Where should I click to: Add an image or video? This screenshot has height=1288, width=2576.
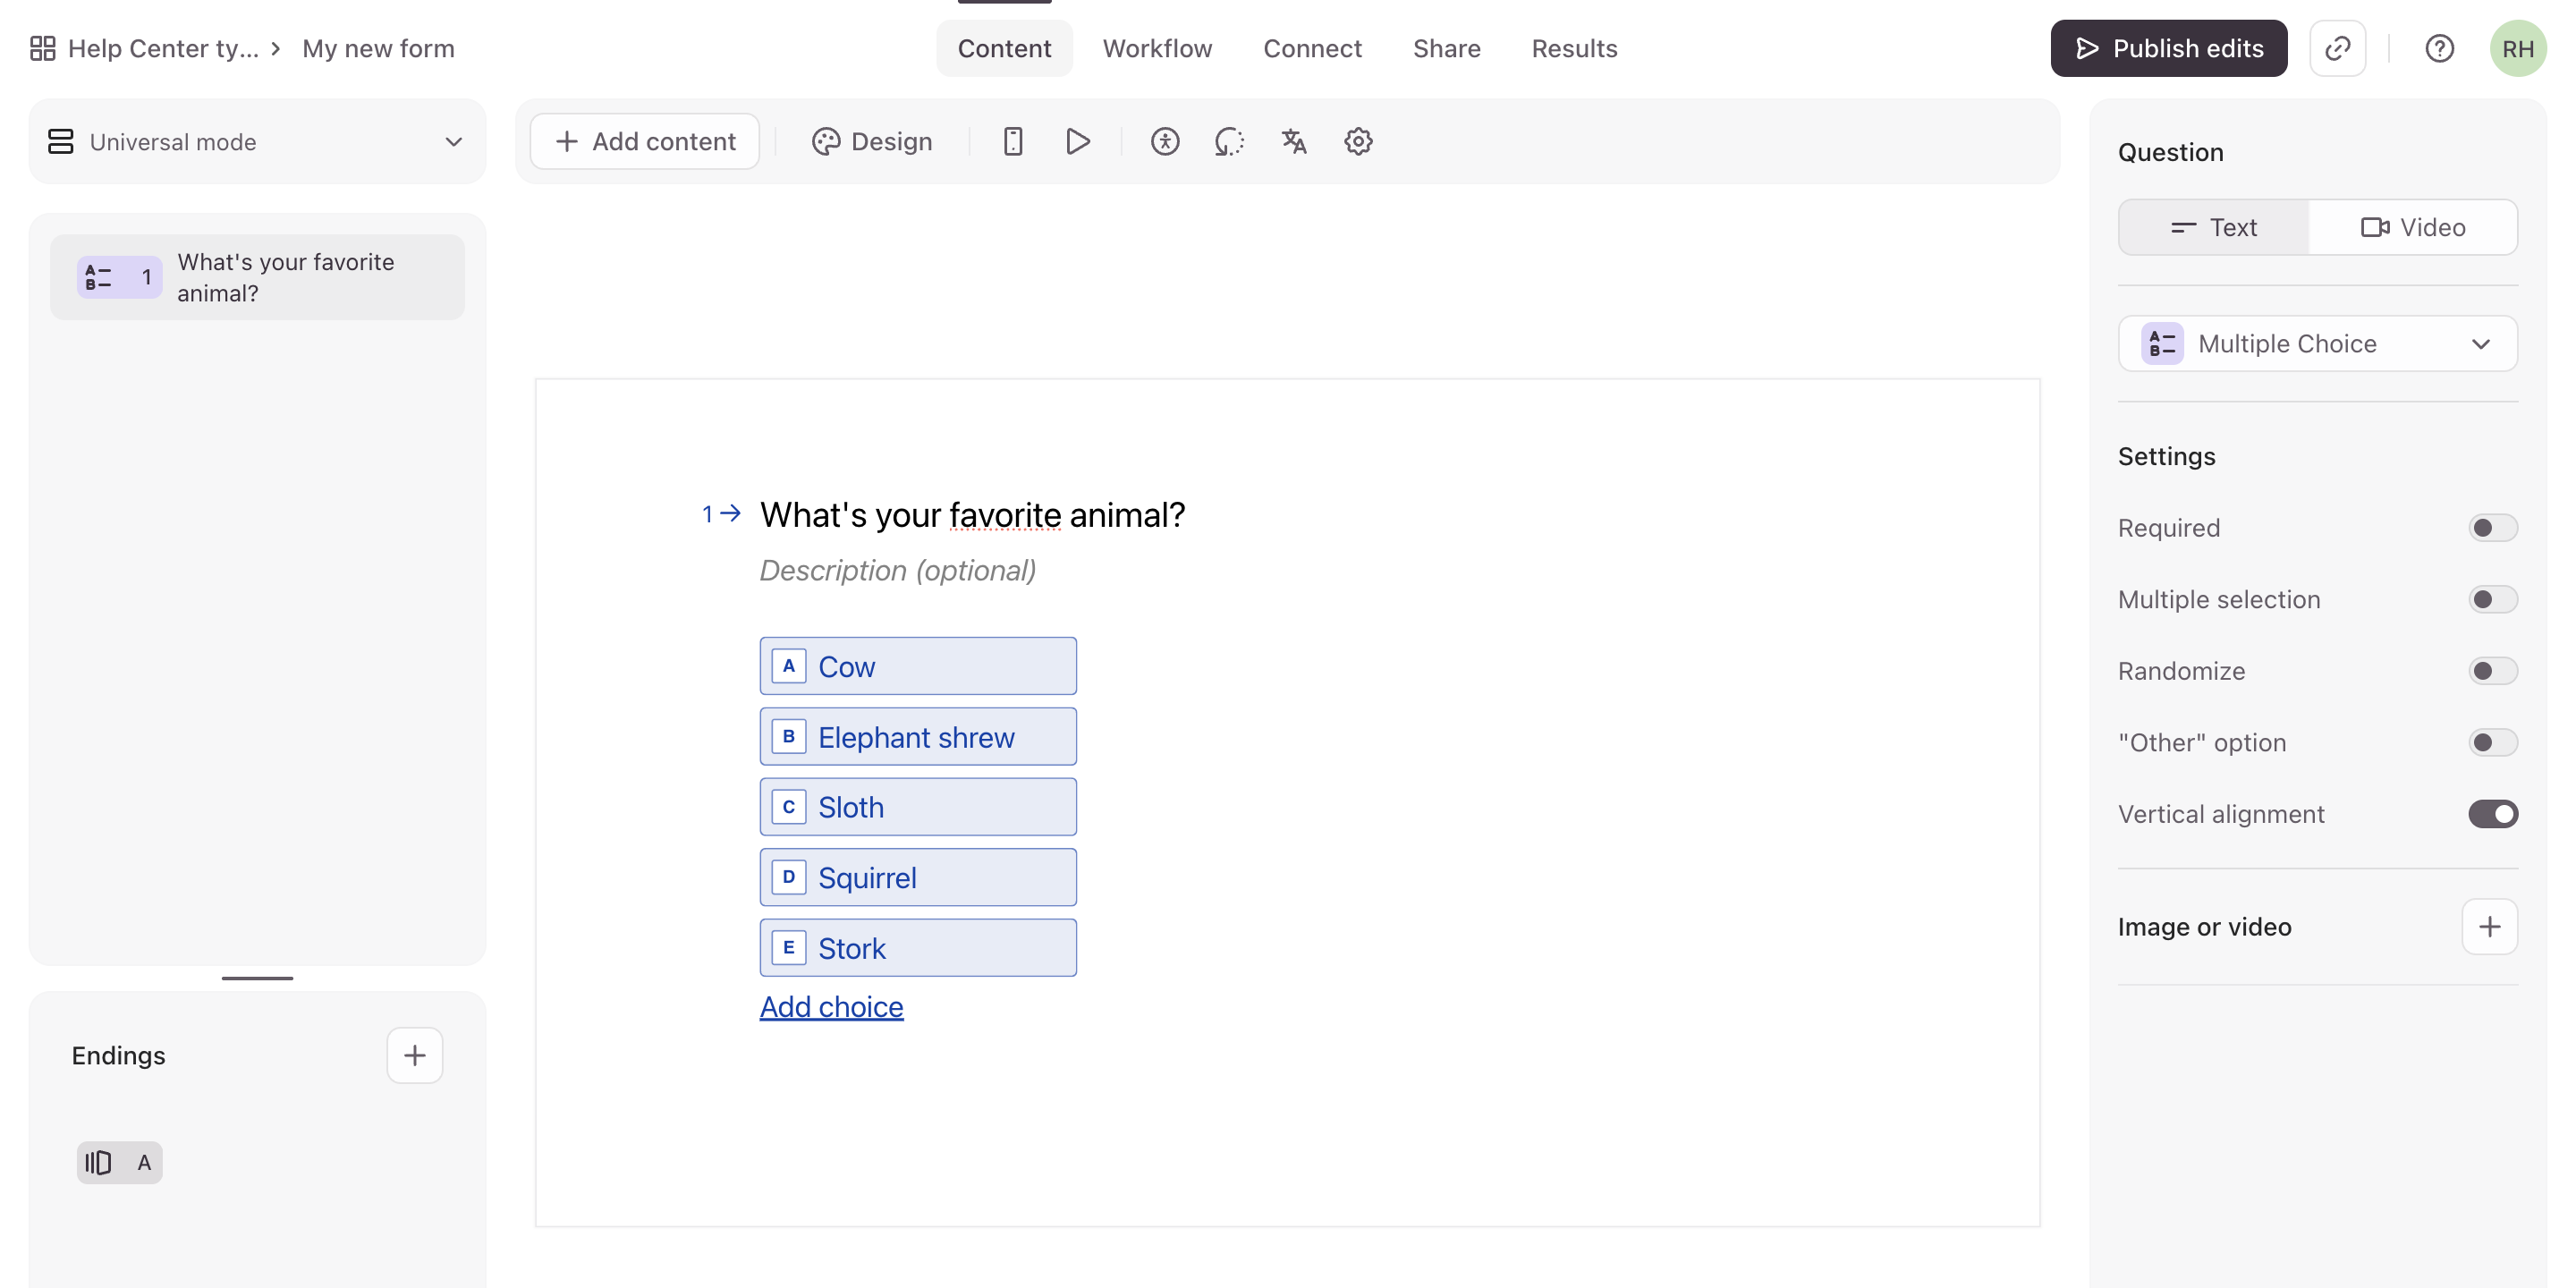pos(2489,926)
